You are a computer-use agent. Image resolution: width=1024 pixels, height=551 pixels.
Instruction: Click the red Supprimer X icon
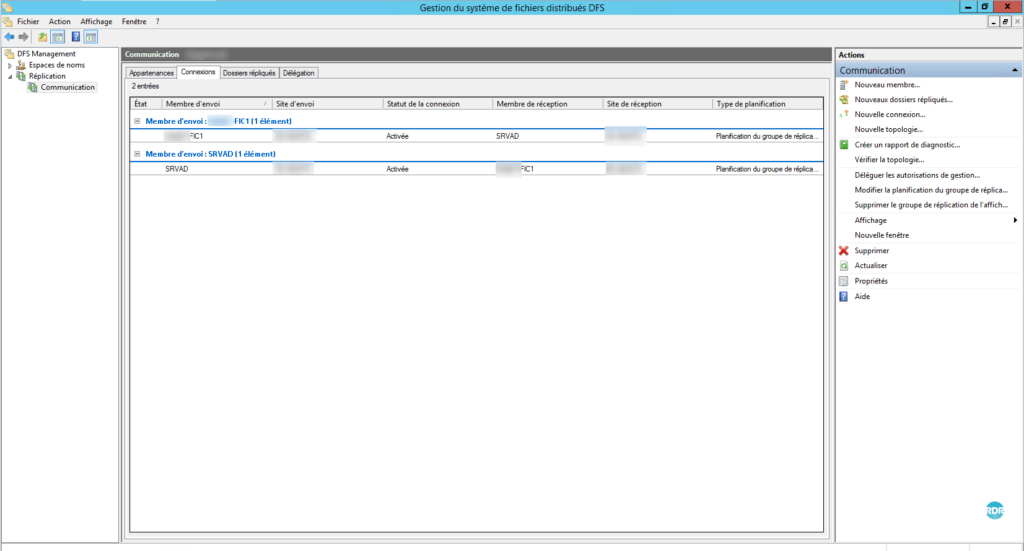coord(844,251)
